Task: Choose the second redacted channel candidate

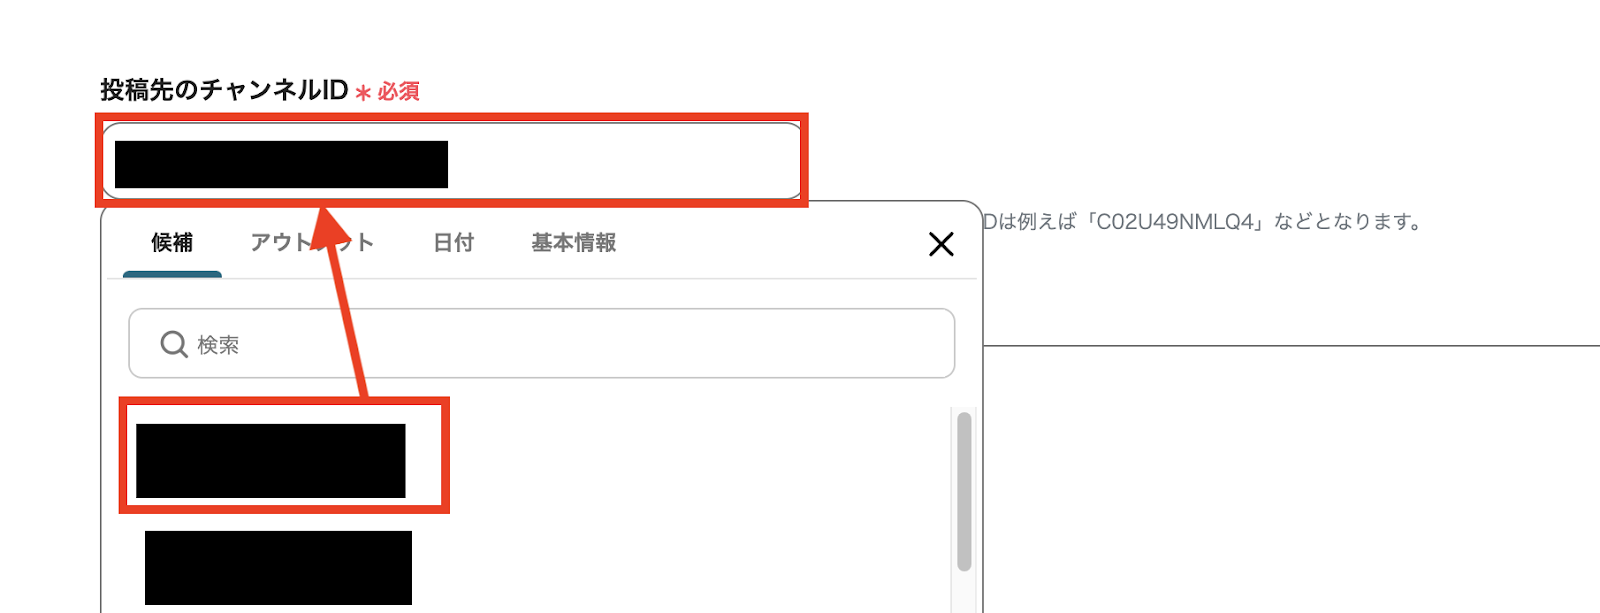Action: pyautogui.click(x=278, y=568)
